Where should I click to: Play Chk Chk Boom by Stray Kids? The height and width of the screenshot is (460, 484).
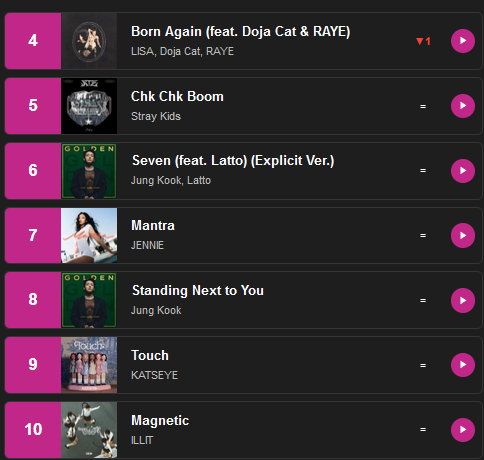[x=463, y=106]
